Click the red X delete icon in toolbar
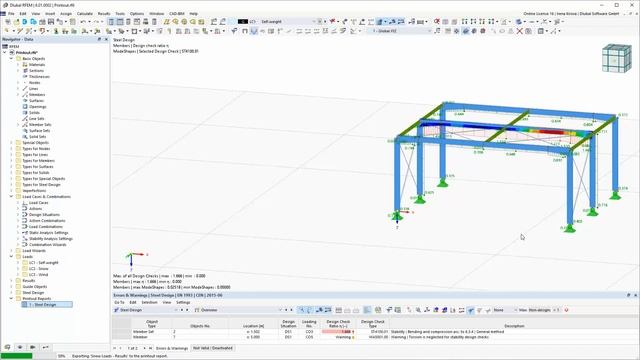Screen dimensions: 640x360 point(519,31)
